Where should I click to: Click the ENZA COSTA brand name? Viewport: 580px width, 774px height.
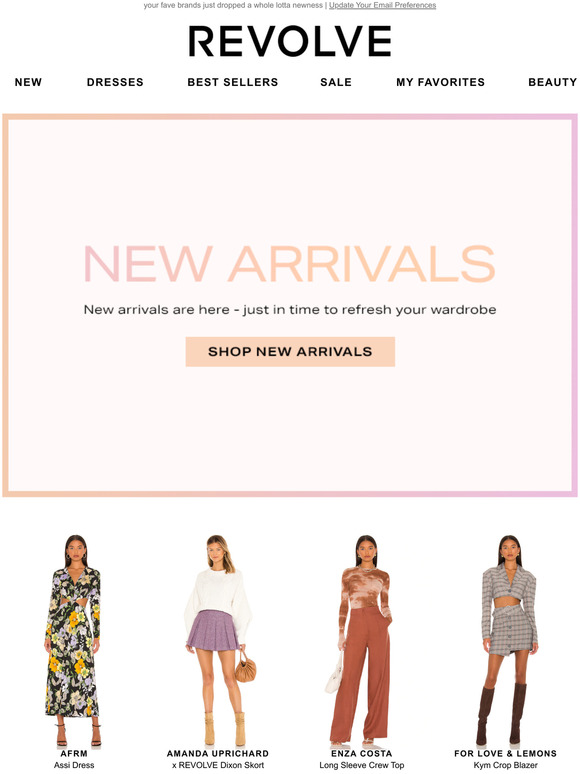[362, 754]
